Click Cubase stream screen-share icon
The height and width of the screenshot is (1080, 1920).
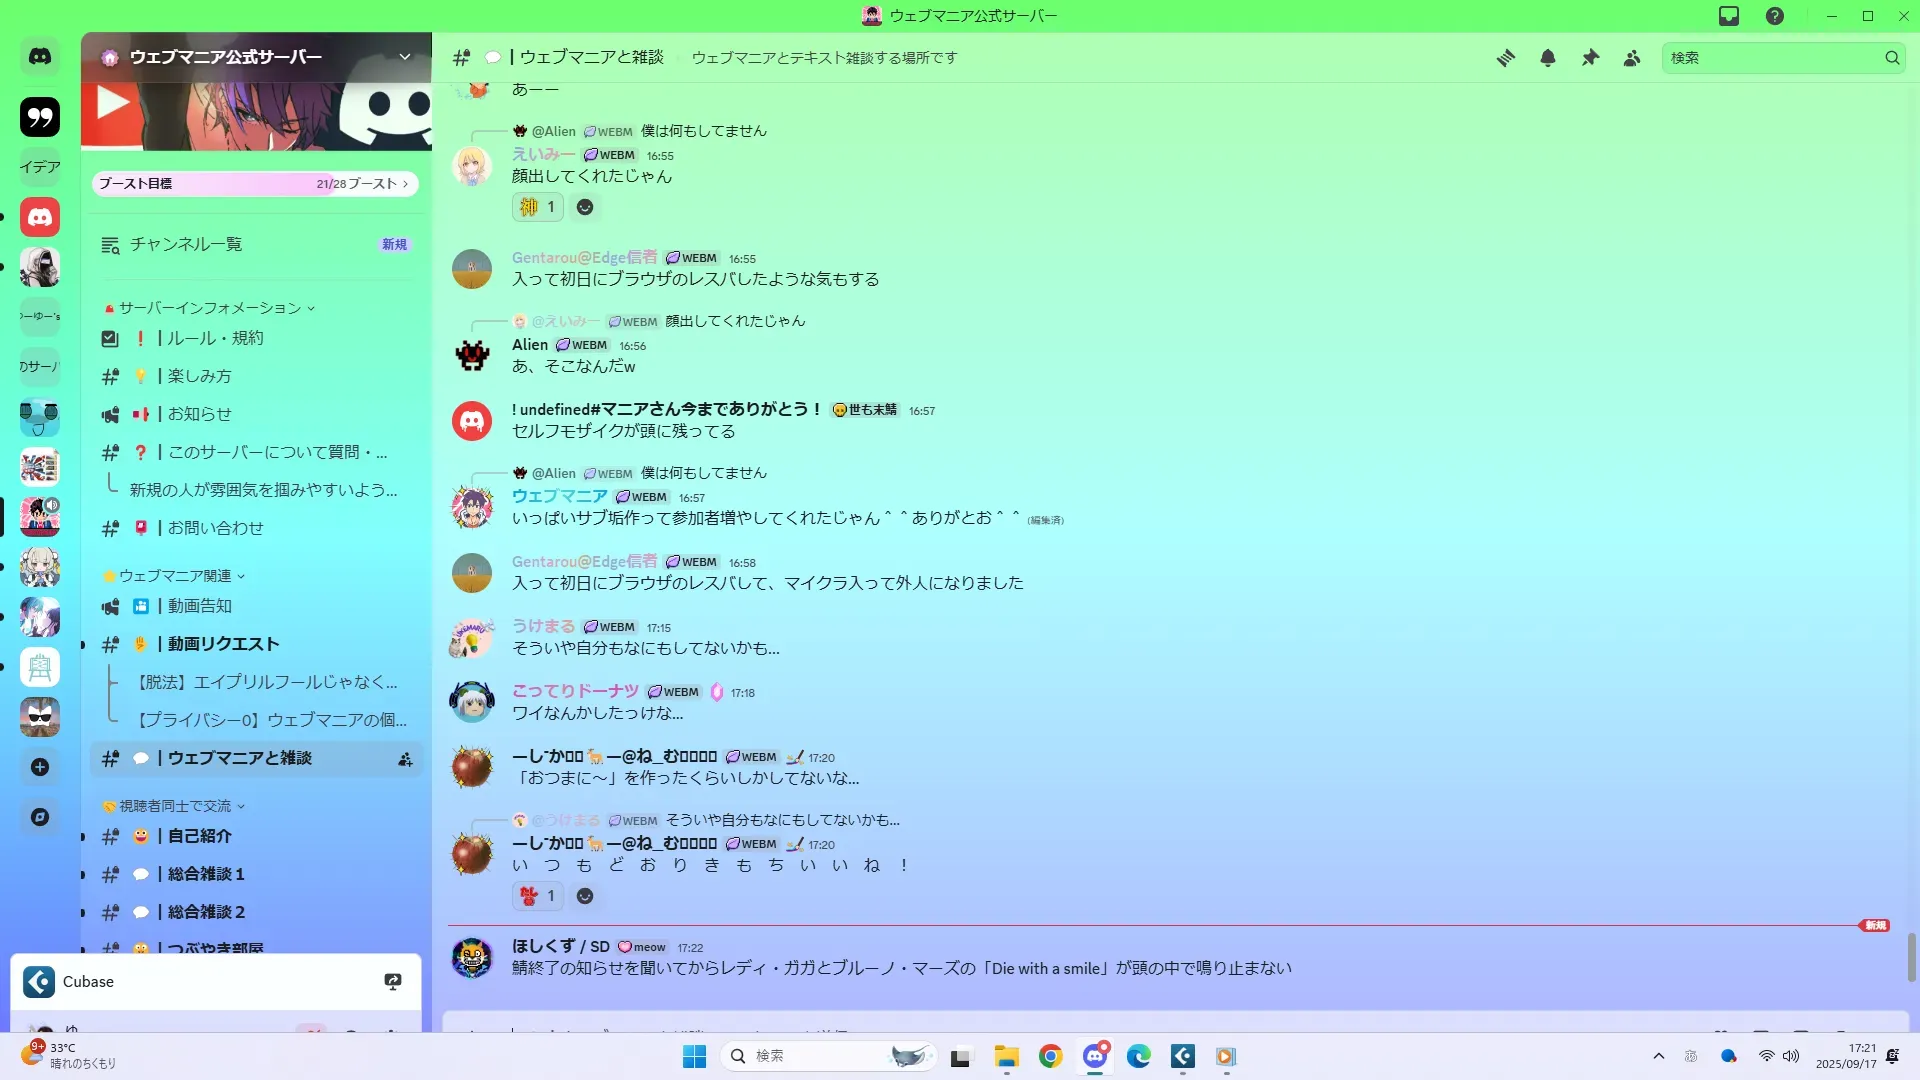(x=393, y=982)
